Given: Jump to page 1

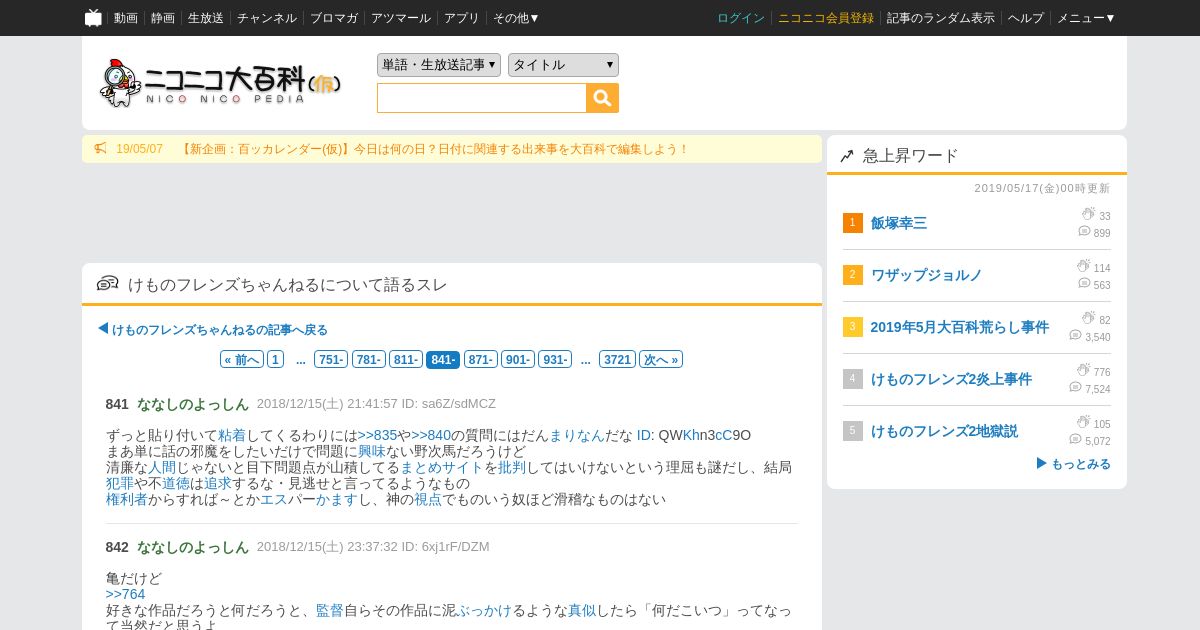Looking at the screenshot, I should (x=276, y=360).
